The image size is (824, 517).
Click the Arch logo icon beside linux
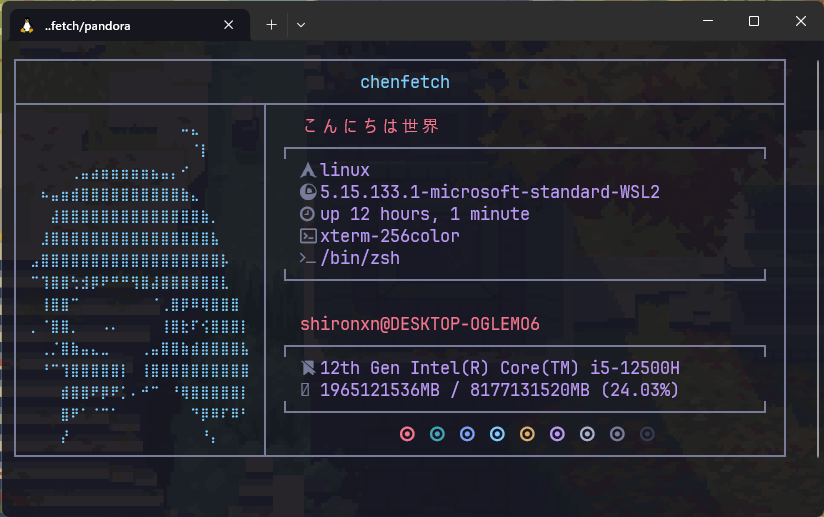pyautogui.click(x=308, y=170)
